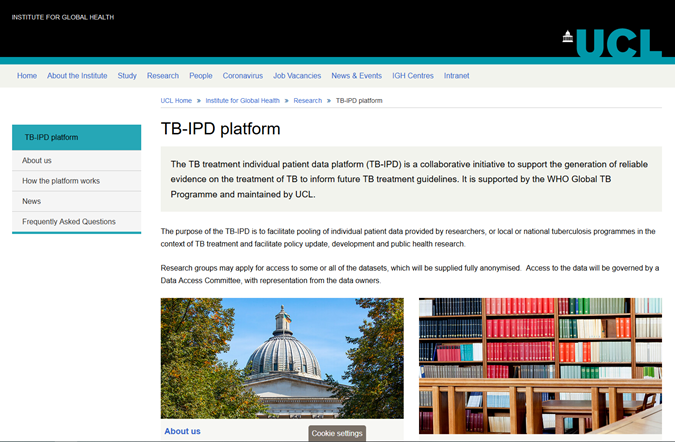Select TB-IPD platform sidebar heading
This screenshot has height=442, width=675.
(77, 137)
